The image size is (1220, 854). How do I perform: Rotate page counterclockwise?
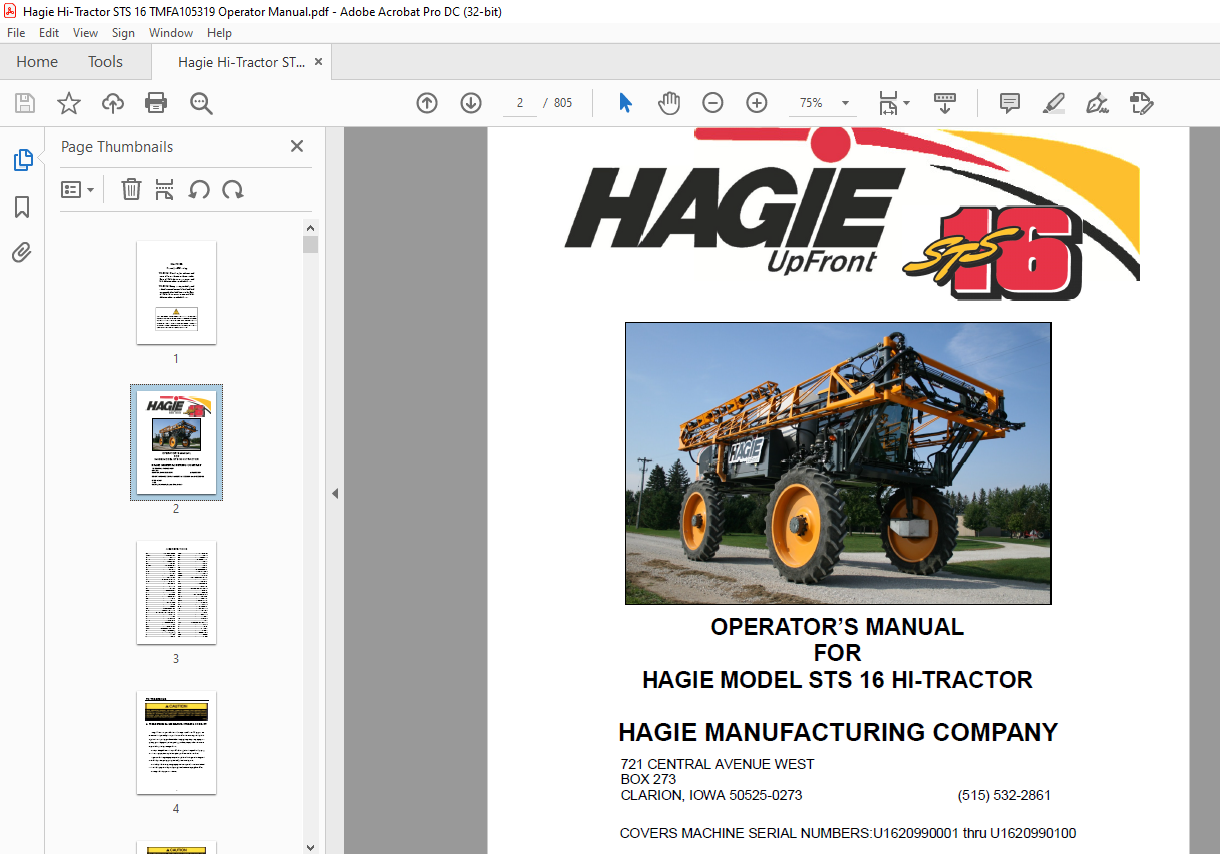coord(199,189)
